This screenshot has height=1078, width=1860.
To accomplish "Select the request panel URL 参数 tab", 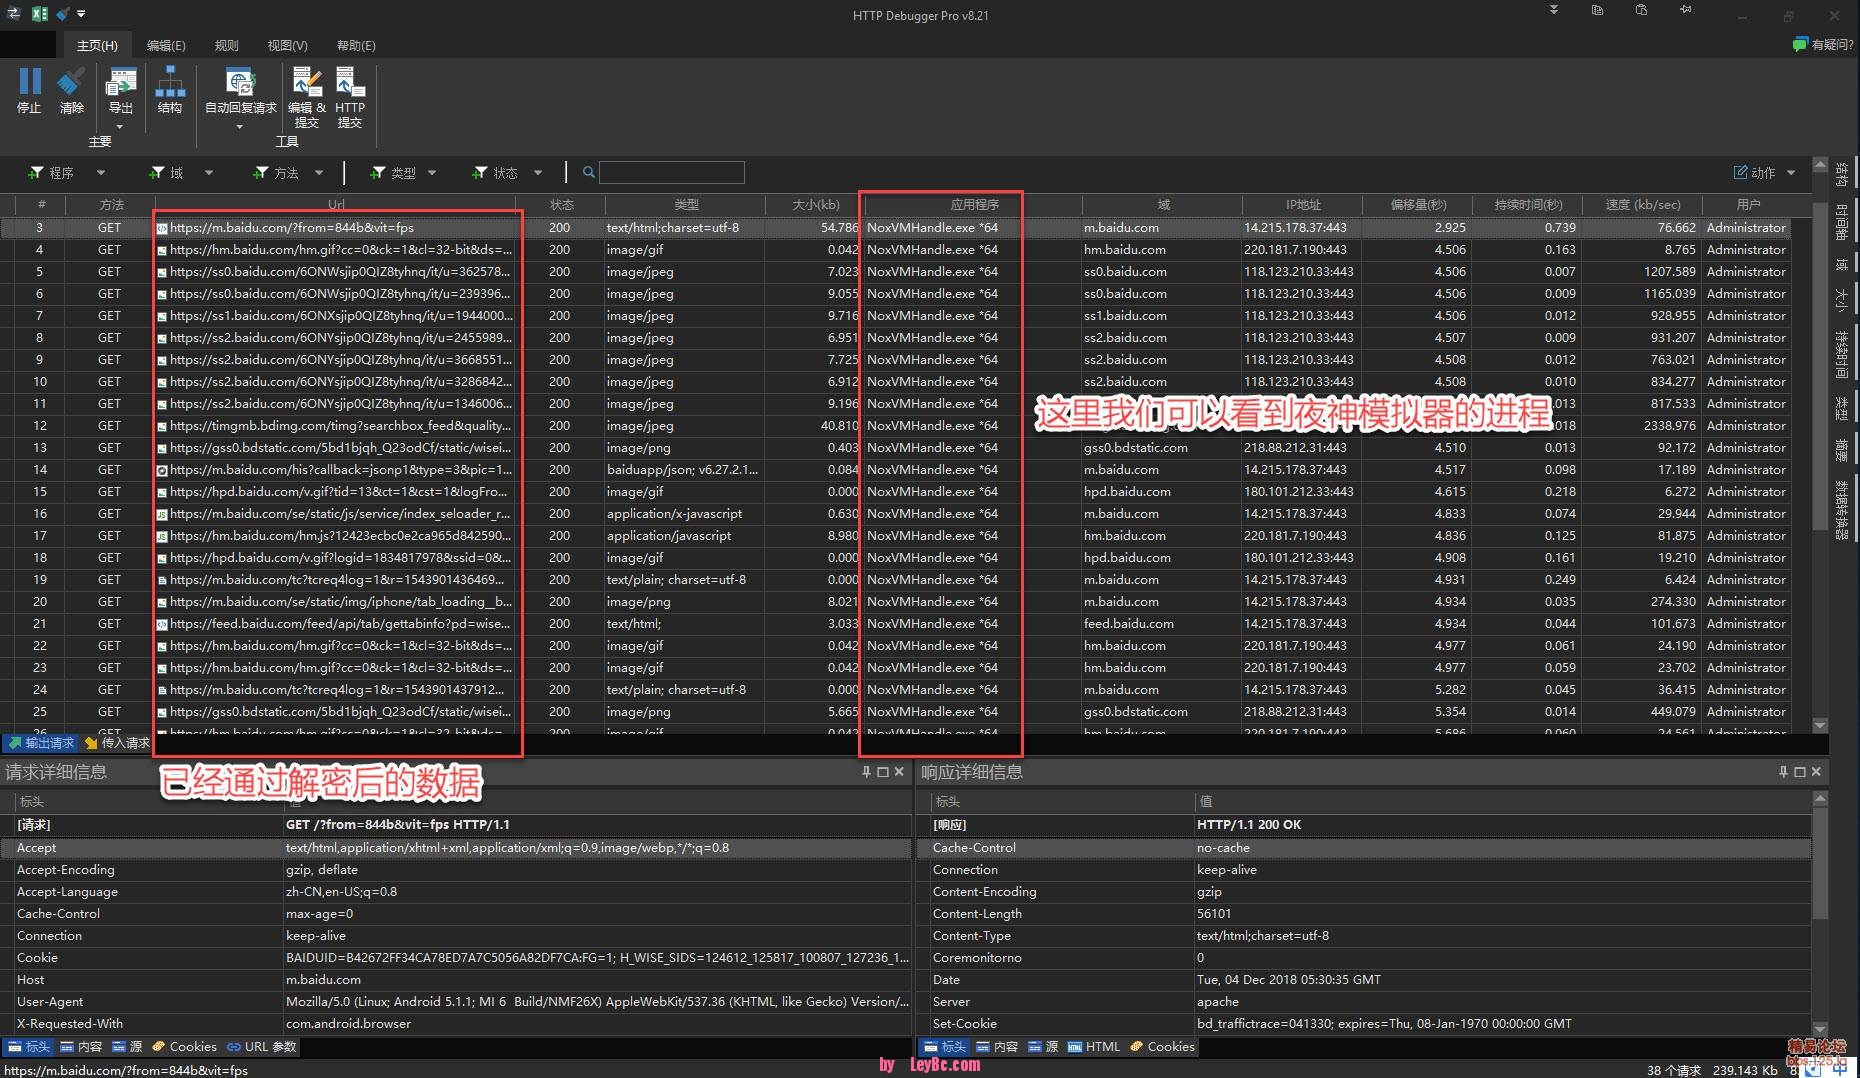I will pyautogui.click(x=262, y=1047).
